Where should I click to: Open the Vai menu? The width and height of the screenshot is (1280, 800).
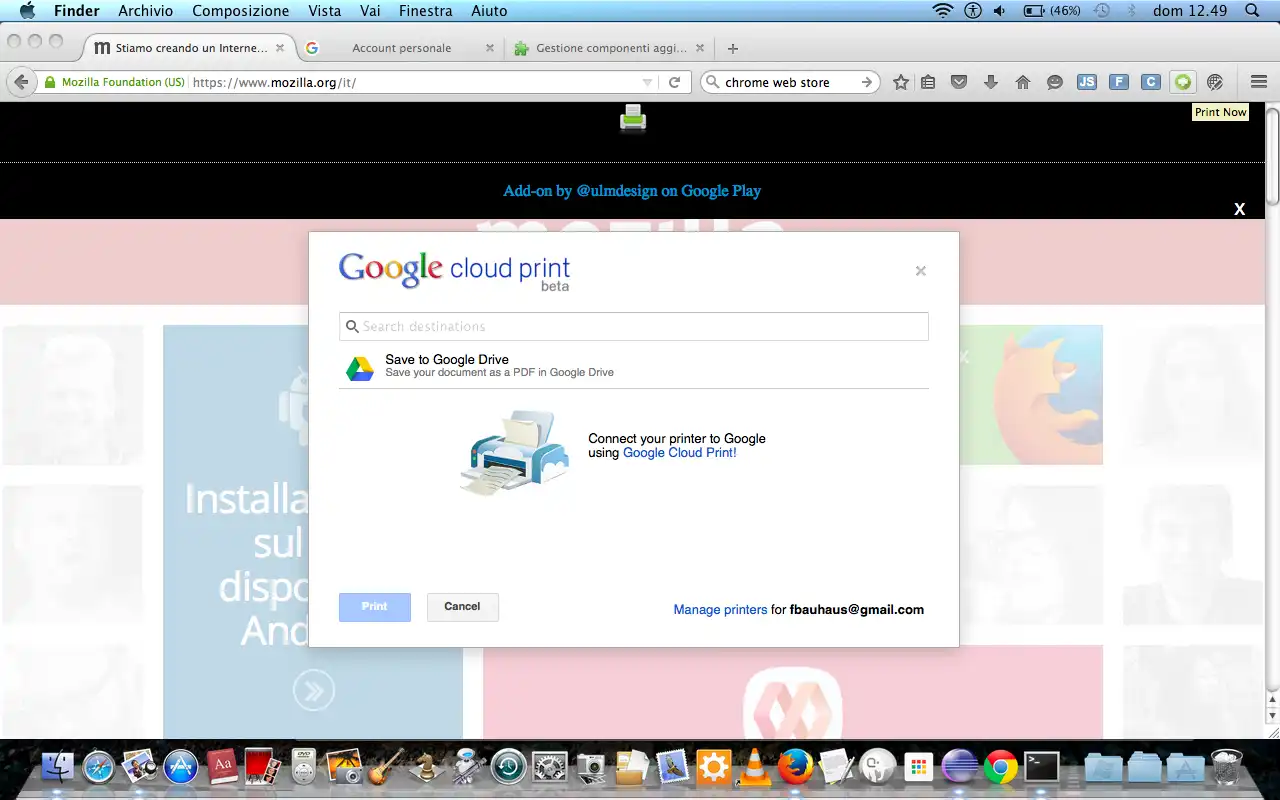[370, 11]
